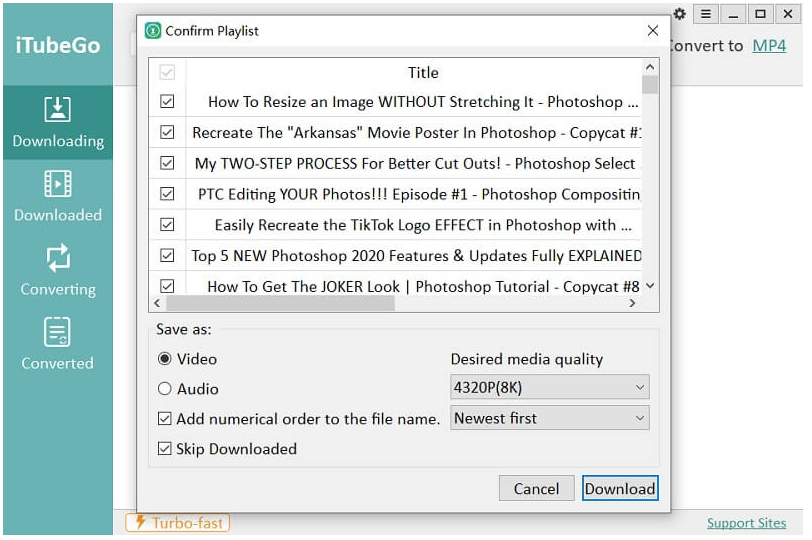Image resolution: width=812 pixels, height=540 pixels.
Task: Open the Converting section in sidebar
Action: (58, 271)
